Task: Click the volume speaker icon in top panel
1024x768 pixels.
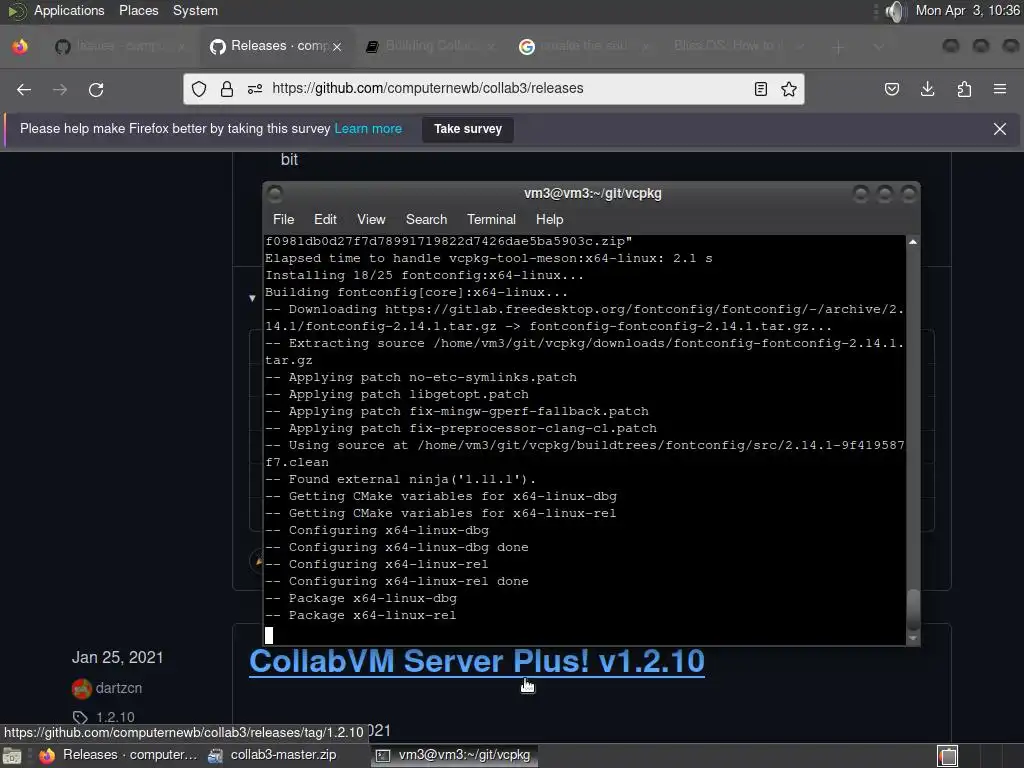Action: (895, 11)
